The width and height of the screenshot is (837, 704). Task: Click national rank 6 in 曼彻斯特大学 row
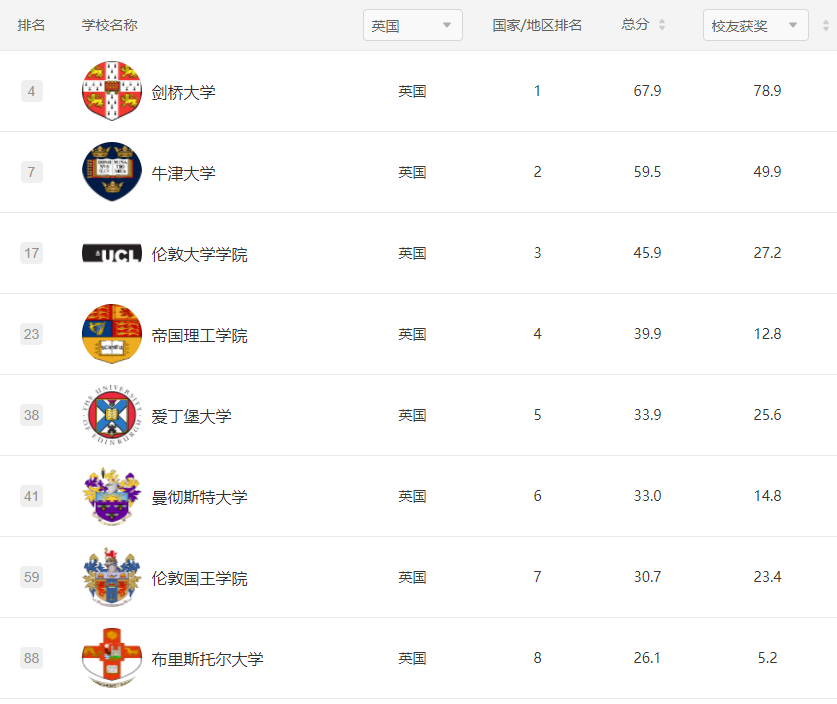[x=538, y=497]
